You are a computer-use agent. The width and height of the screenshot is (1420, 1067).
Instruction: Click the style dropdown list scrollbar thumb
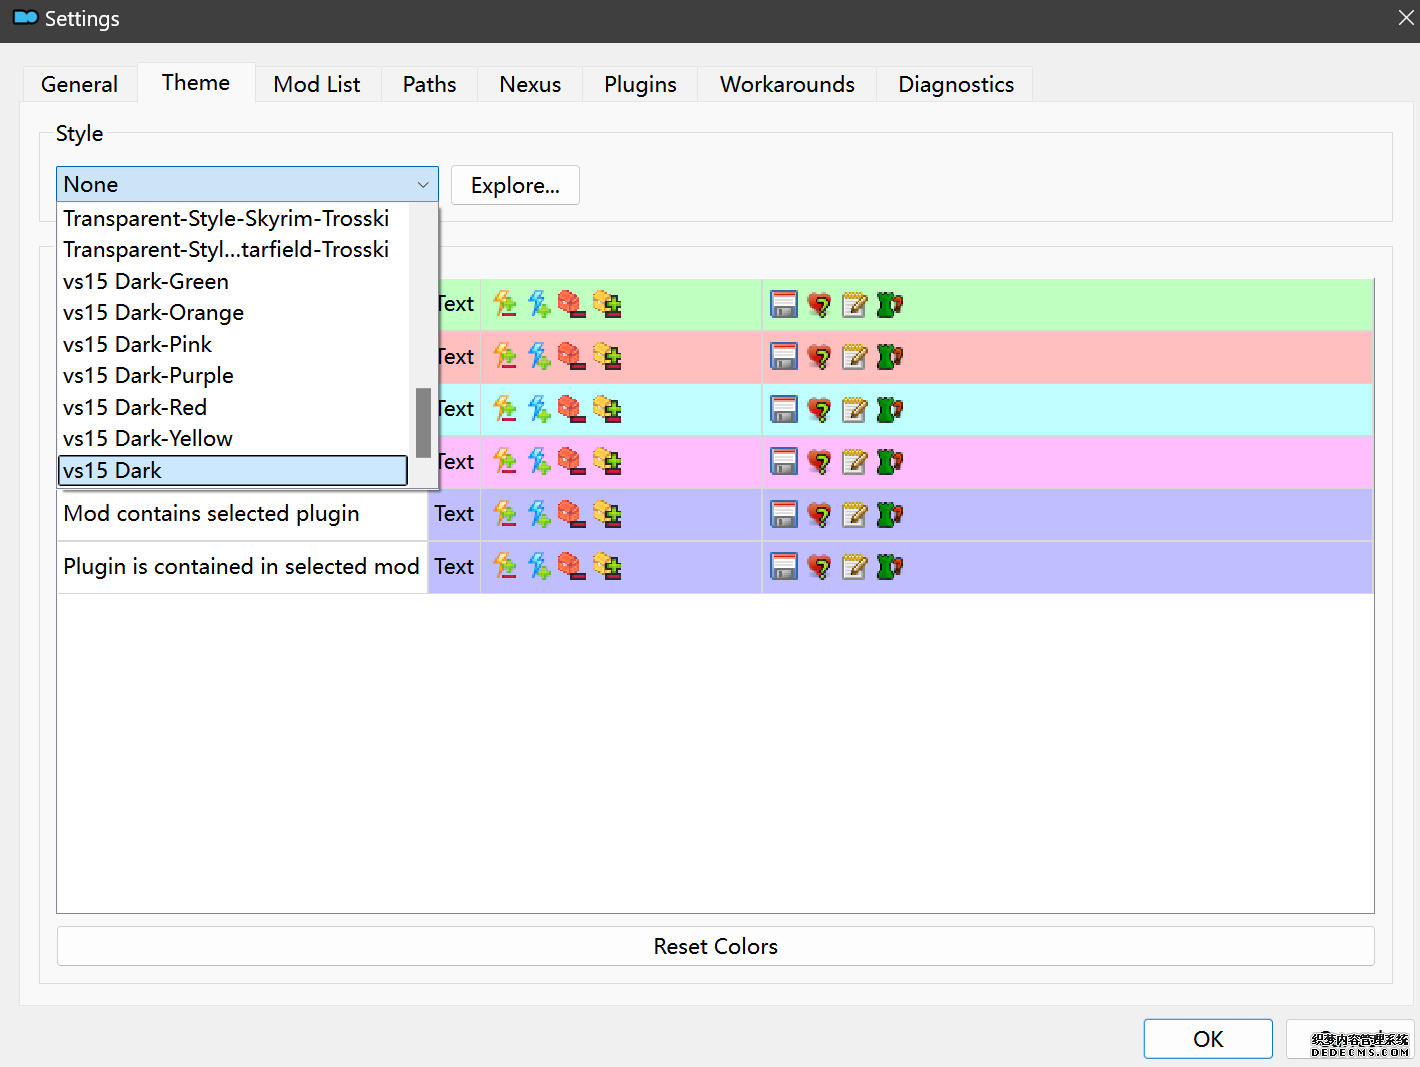[x=423, y=422]
